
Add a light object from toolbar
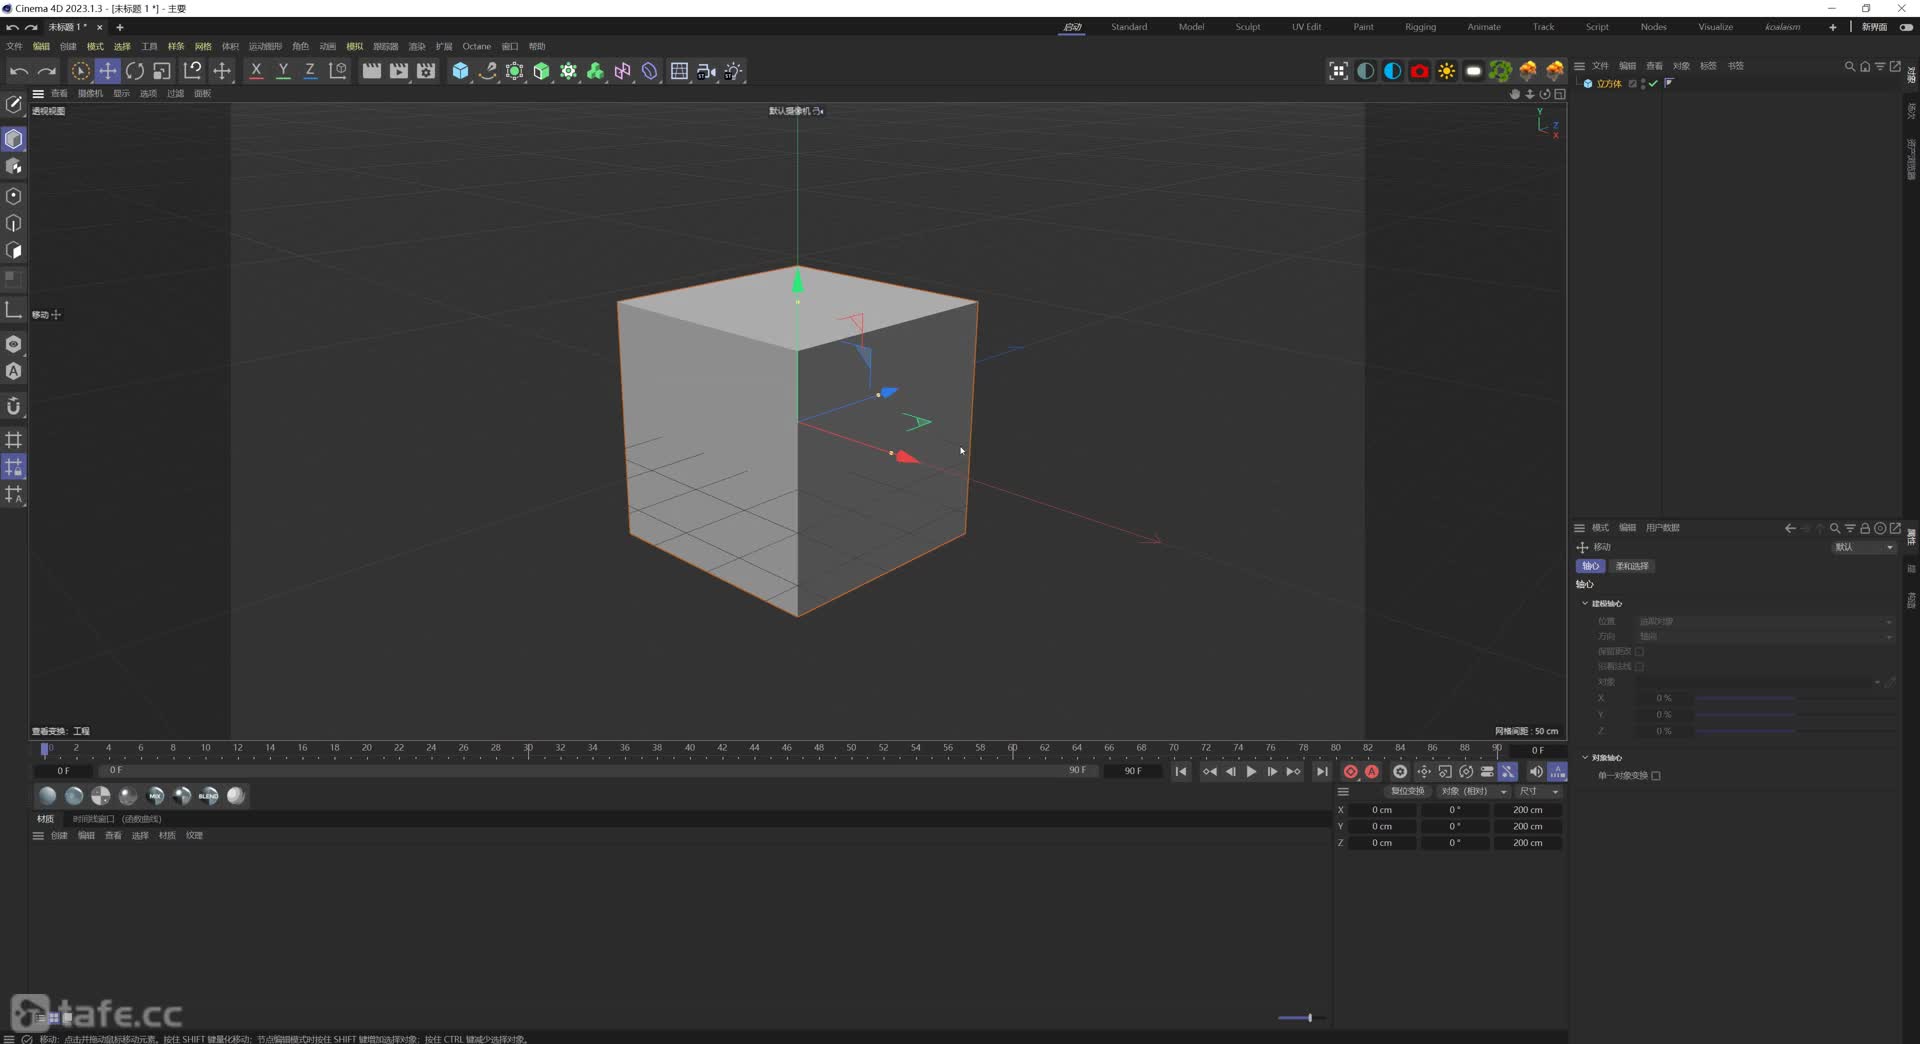(733, 71)
